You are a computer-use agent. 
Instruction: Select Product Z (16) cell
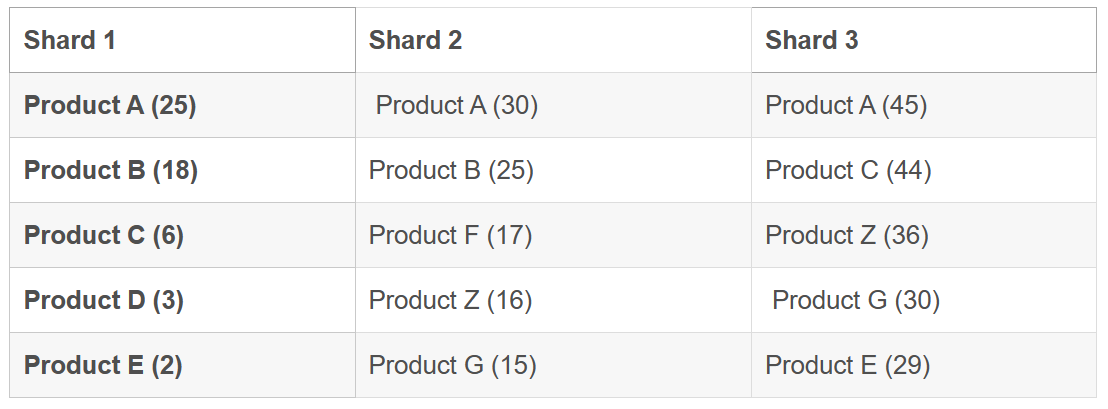coord(553,300)
